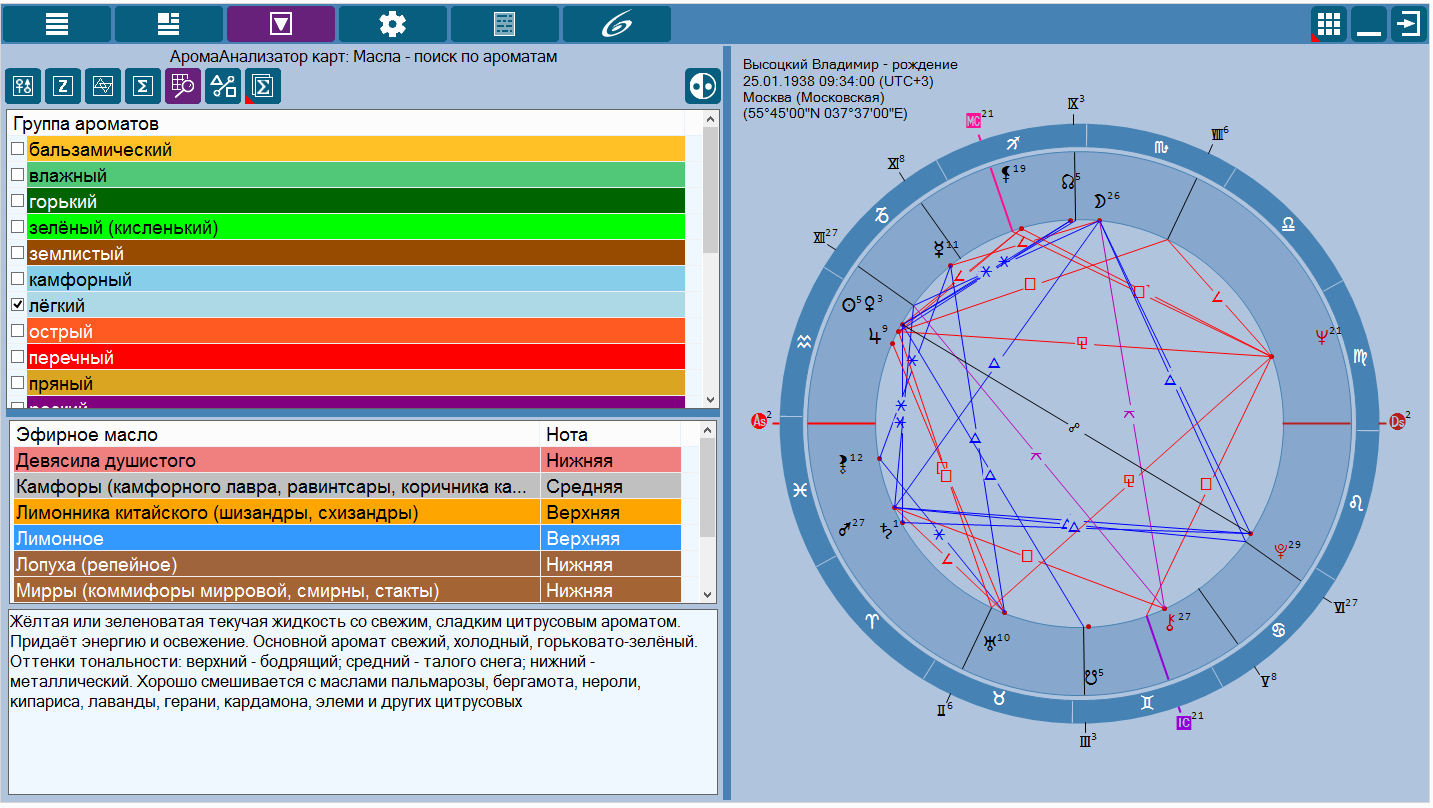The image size is (1433, 808).
Task: Click the orange острый color row
Action: 355,331
